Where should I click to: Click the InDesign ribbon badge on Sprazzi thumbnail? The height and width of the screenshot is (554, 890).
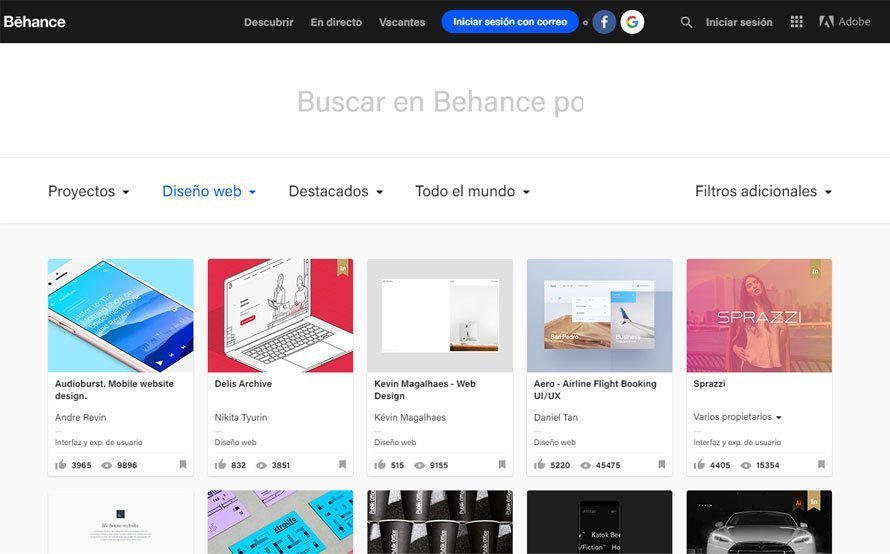815,268
